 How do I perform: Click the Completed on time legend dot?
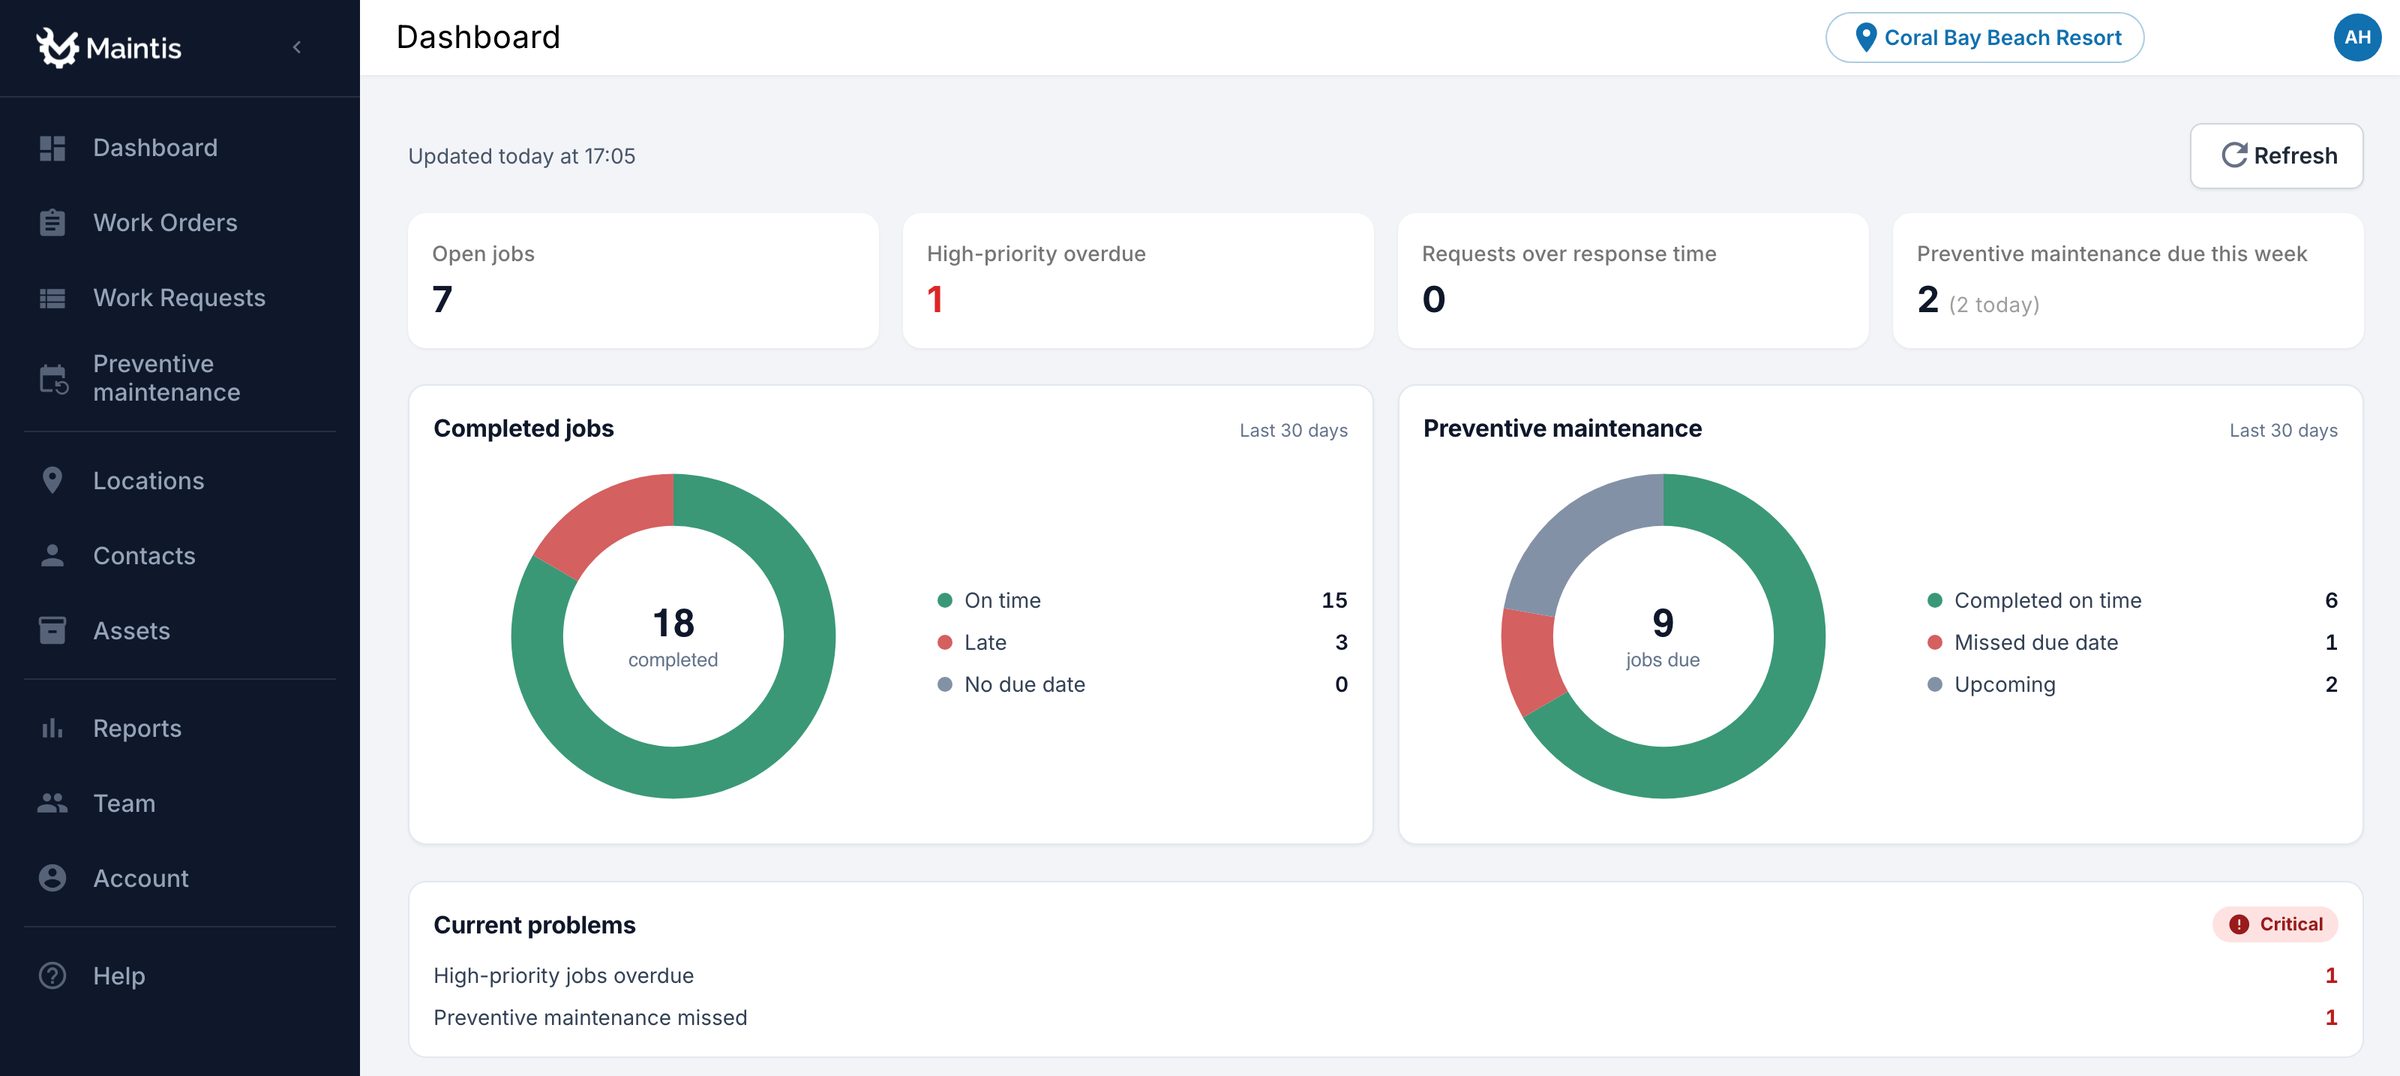point(1934,601)
